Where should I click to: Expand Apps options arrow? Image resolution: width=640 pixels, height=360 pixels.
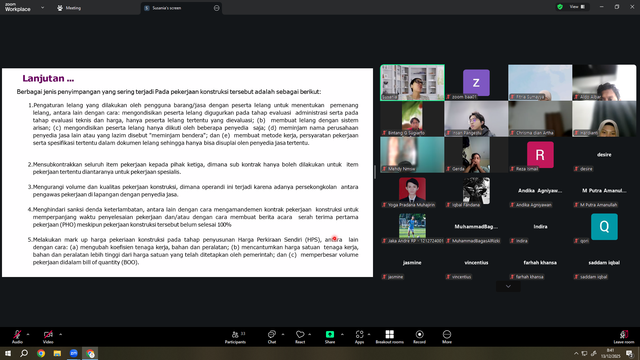click(369, 334)
